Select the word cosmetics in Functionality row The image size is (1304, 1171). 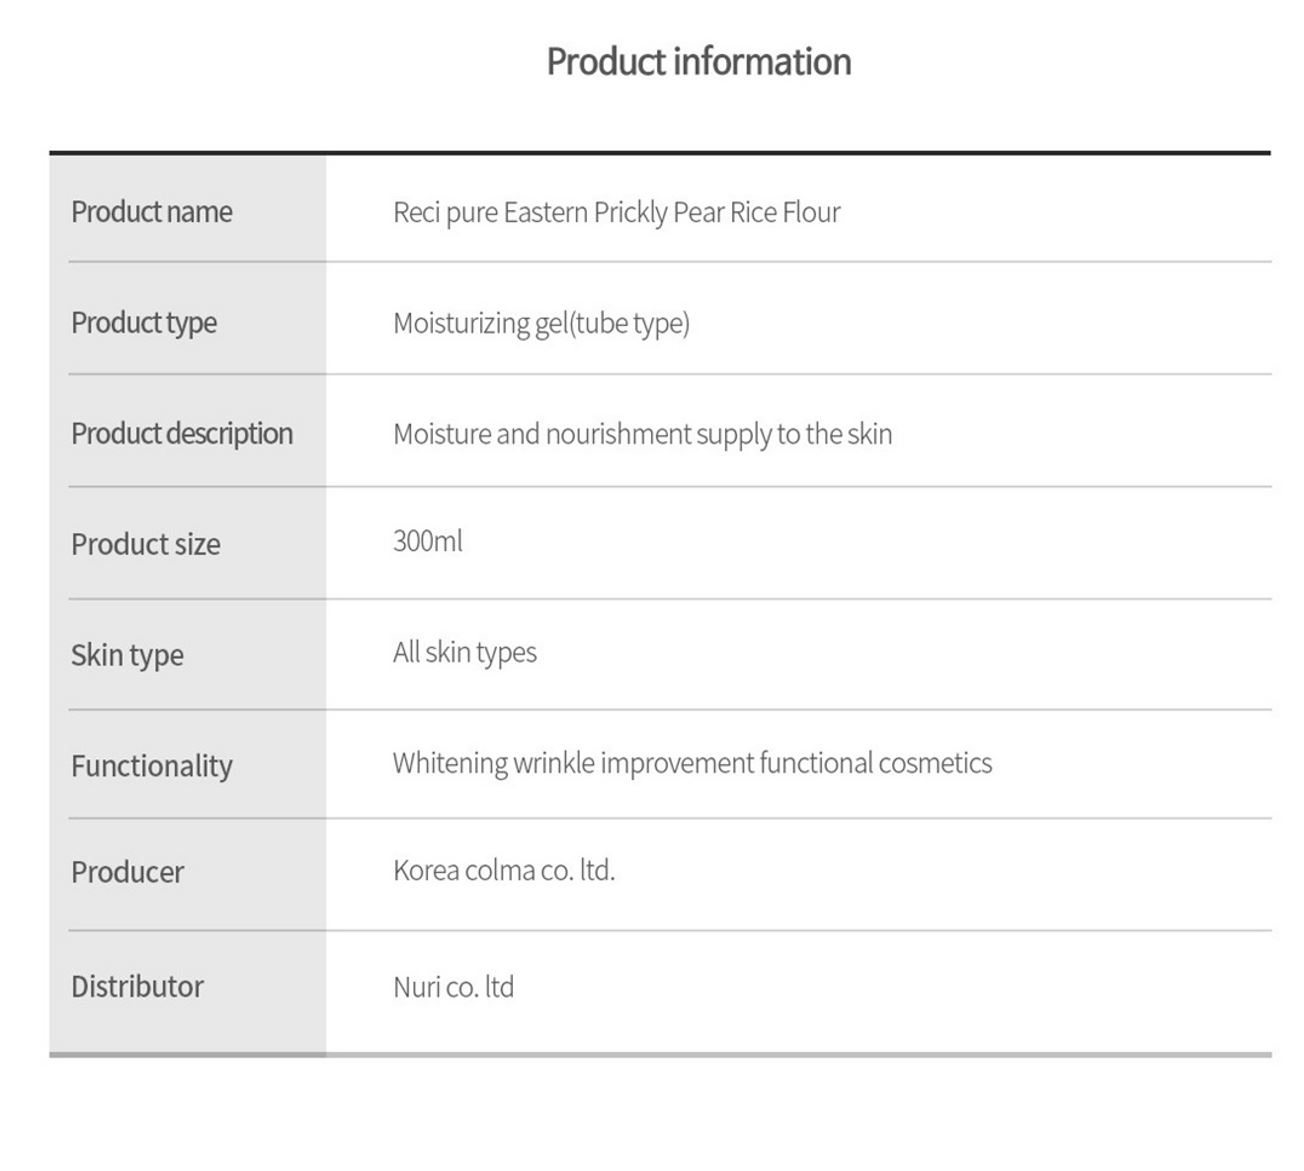click(934, 763)
